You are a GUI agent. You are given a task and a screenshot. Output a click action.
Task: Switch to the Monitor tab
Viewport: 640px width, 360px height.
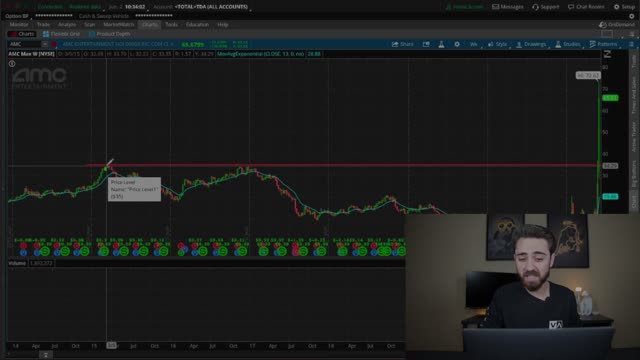point(19,24)
